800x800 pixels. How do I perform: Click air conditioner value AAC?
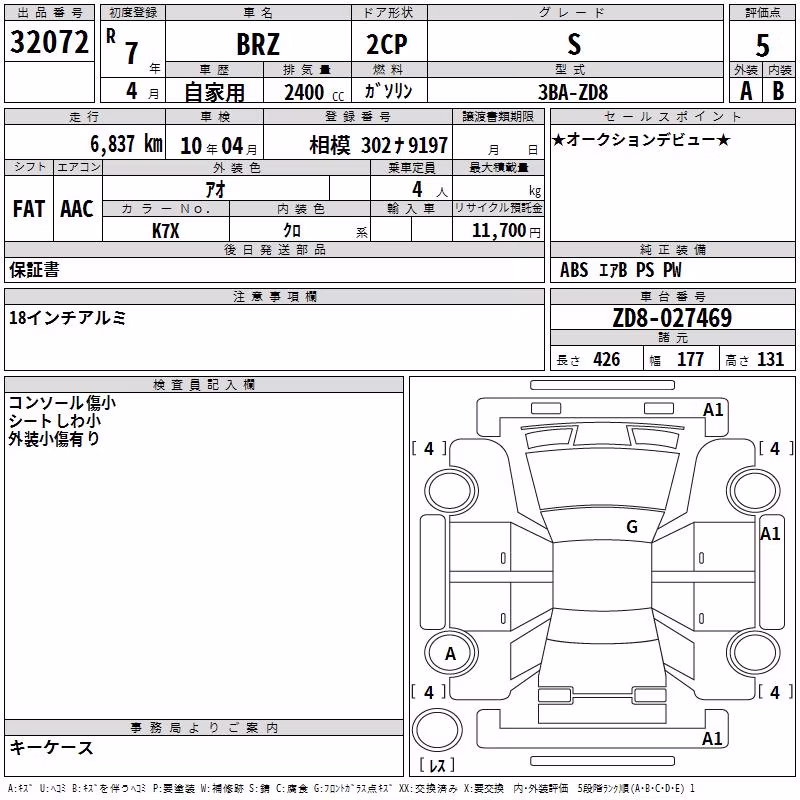pos(77,209)
